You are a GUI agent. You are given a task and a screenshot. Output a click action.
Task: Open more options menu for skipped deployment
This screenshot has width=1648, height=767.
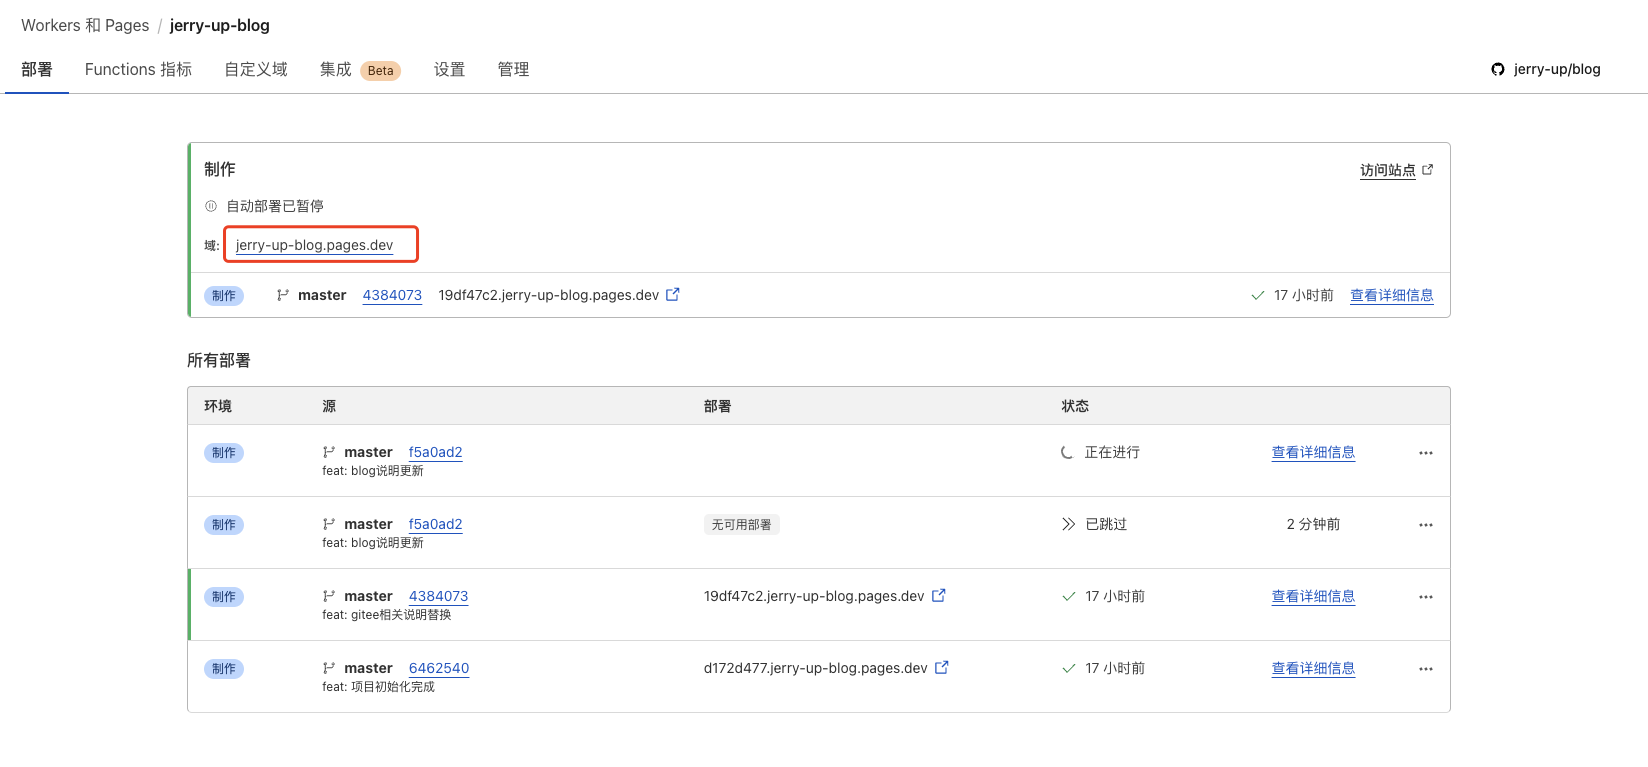[x=1425, y=525]
